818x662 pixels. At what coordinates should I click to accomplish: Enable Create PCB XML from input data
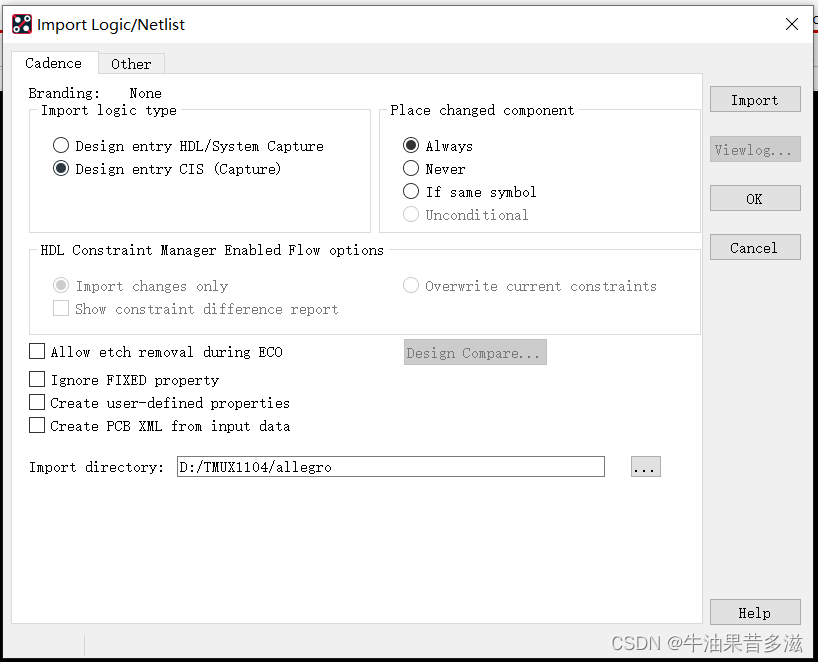pos(37,426)
